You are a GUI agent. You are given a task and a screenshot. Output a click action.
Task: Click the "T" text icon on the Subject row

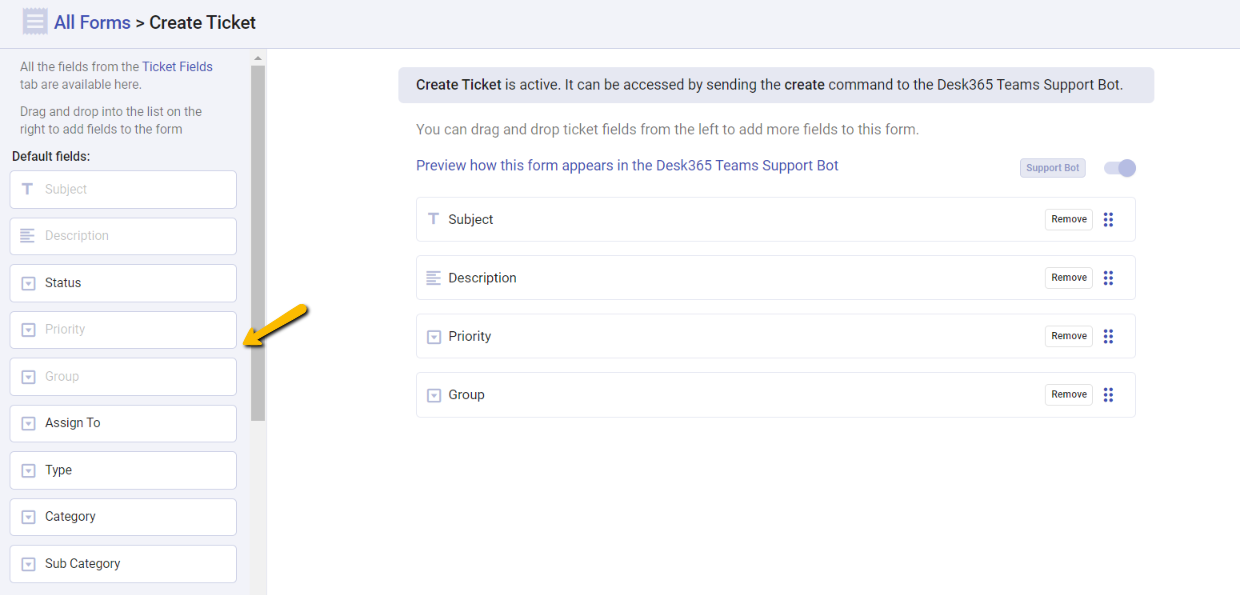434,219
